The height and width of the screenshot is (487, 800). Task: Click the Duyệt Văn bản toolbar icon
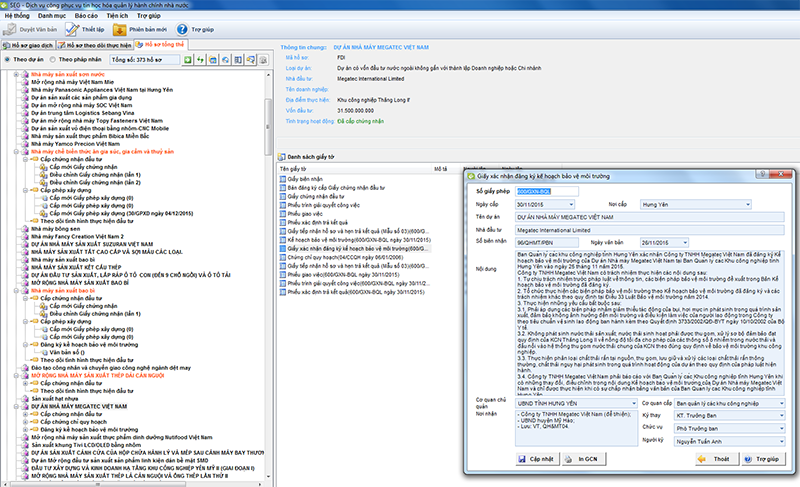point(9,30)
